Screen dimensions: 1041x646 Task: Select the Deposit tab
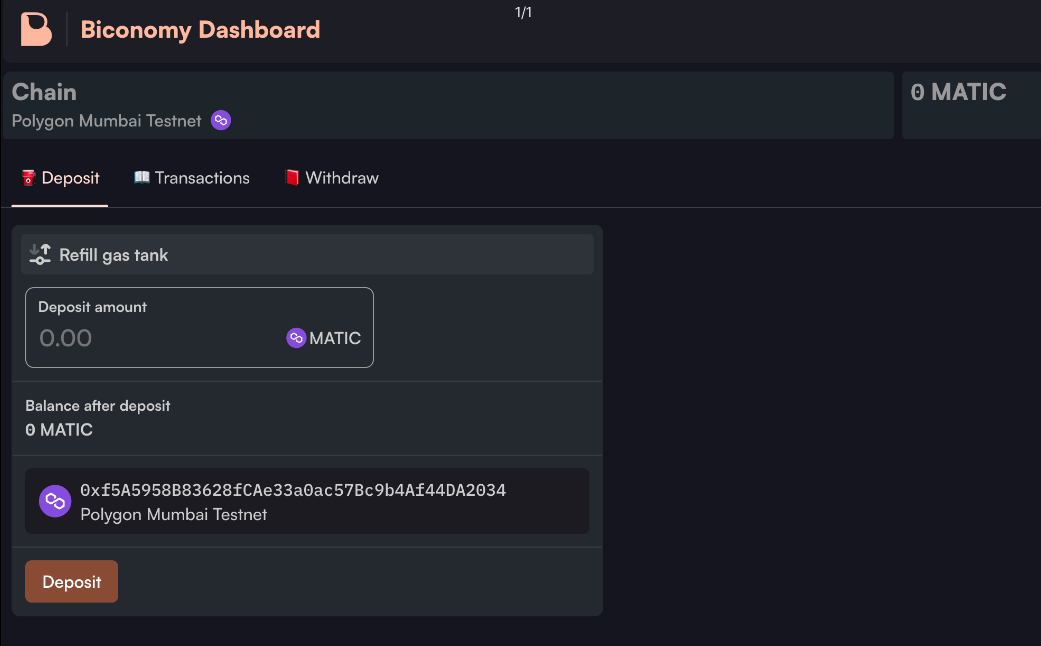70,178
